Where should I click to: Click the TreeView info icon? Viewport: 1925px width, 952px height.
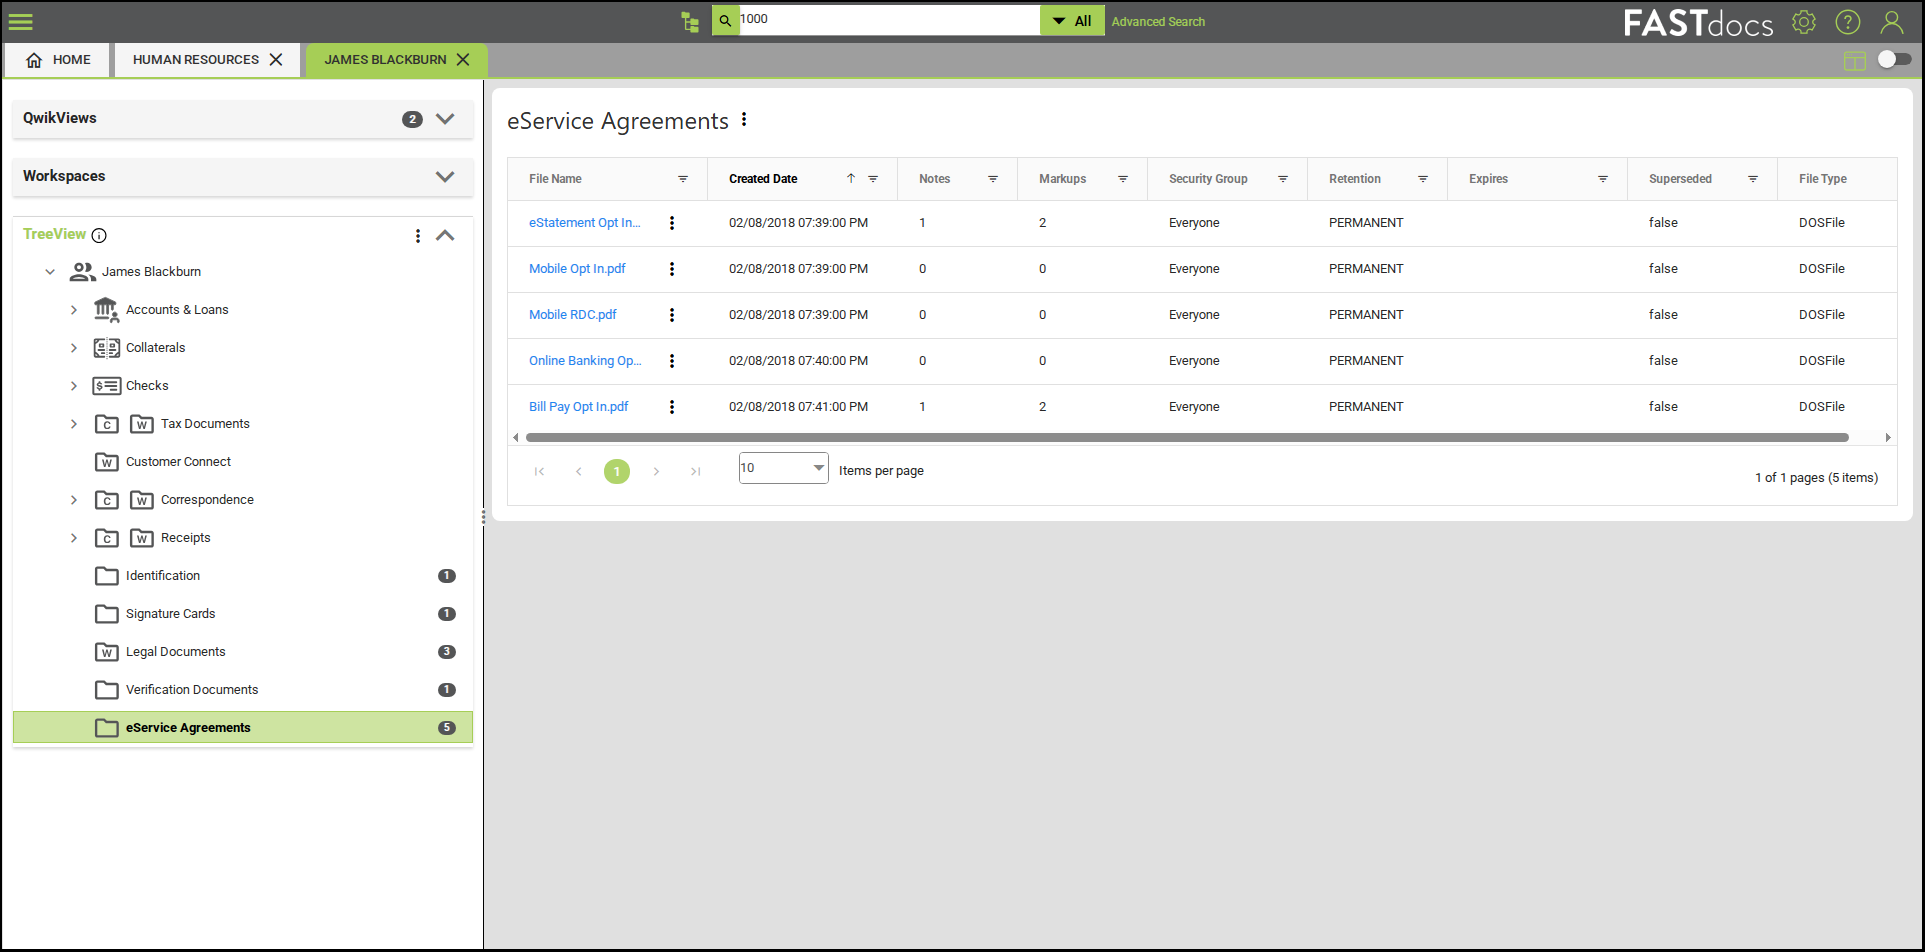(99, 236)
